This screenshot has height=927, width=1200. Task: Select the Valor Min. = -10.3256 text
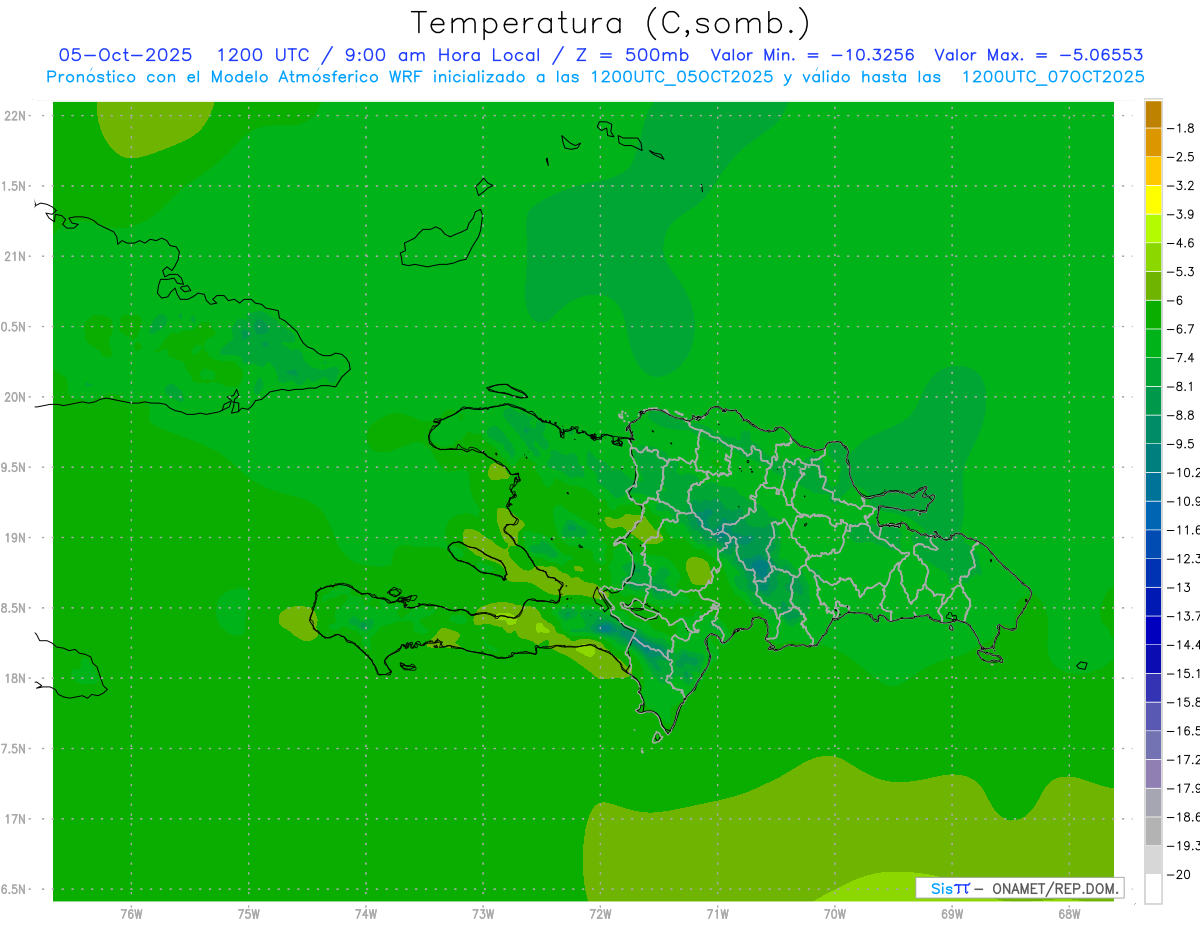(812, 55)
